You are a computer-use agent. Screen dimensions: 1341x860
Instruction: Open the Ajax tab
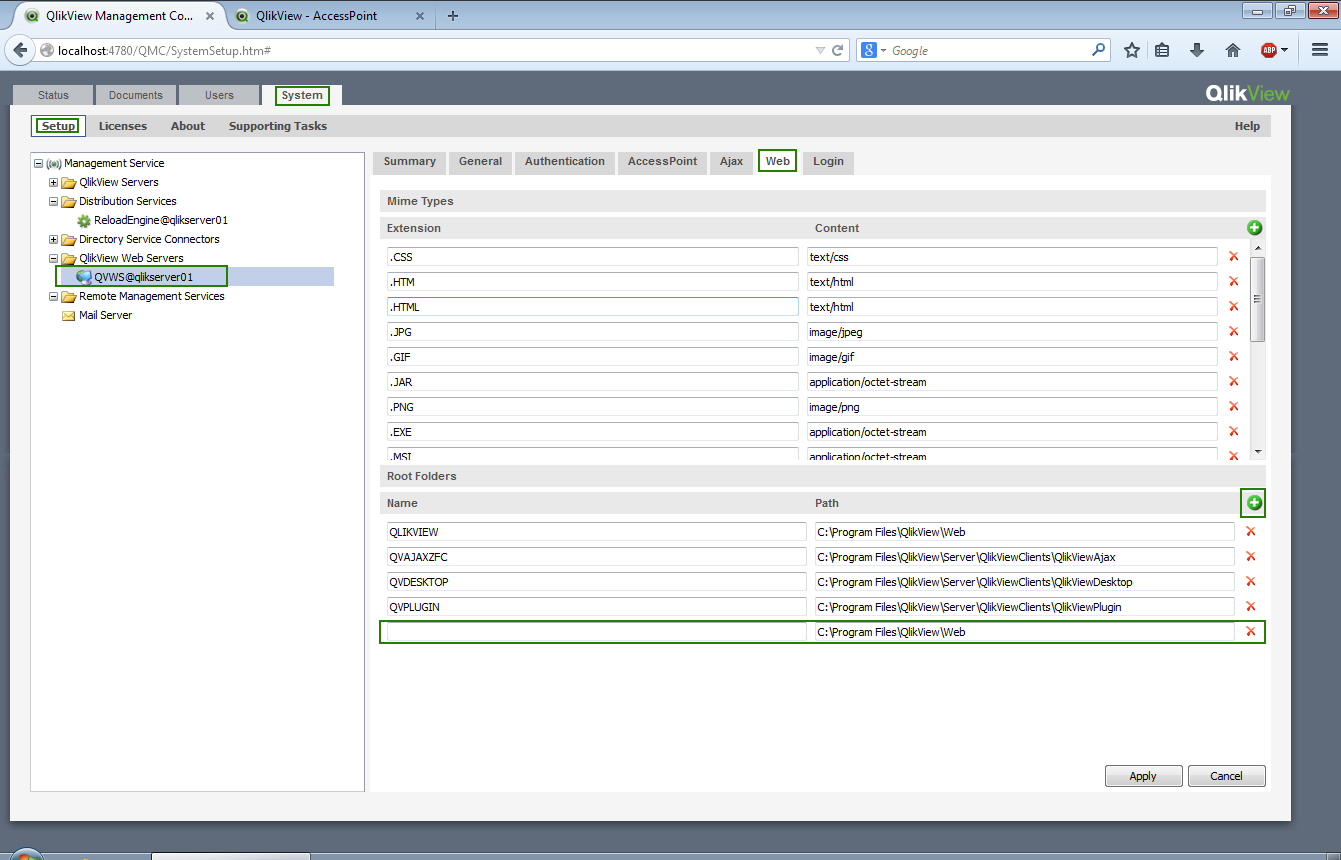732,162
